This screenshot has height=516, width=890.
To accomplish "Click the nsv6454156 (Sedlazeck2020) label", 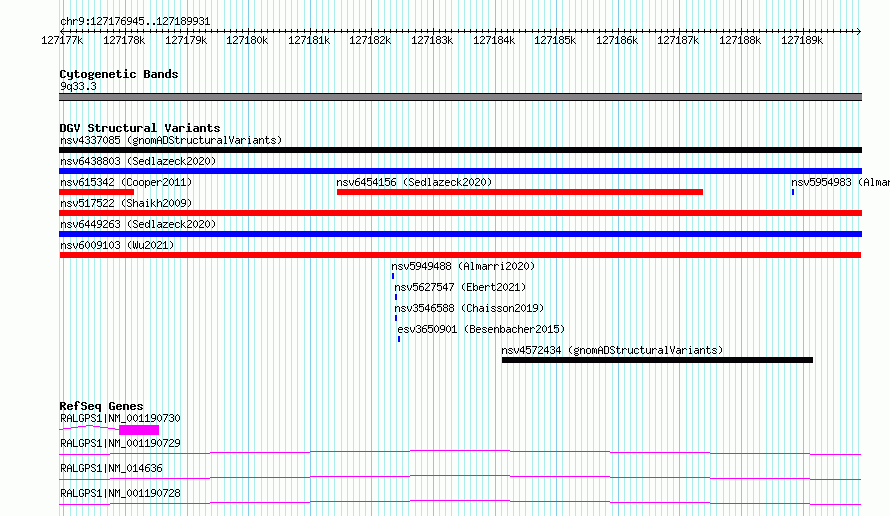I will tap(414, 182).
